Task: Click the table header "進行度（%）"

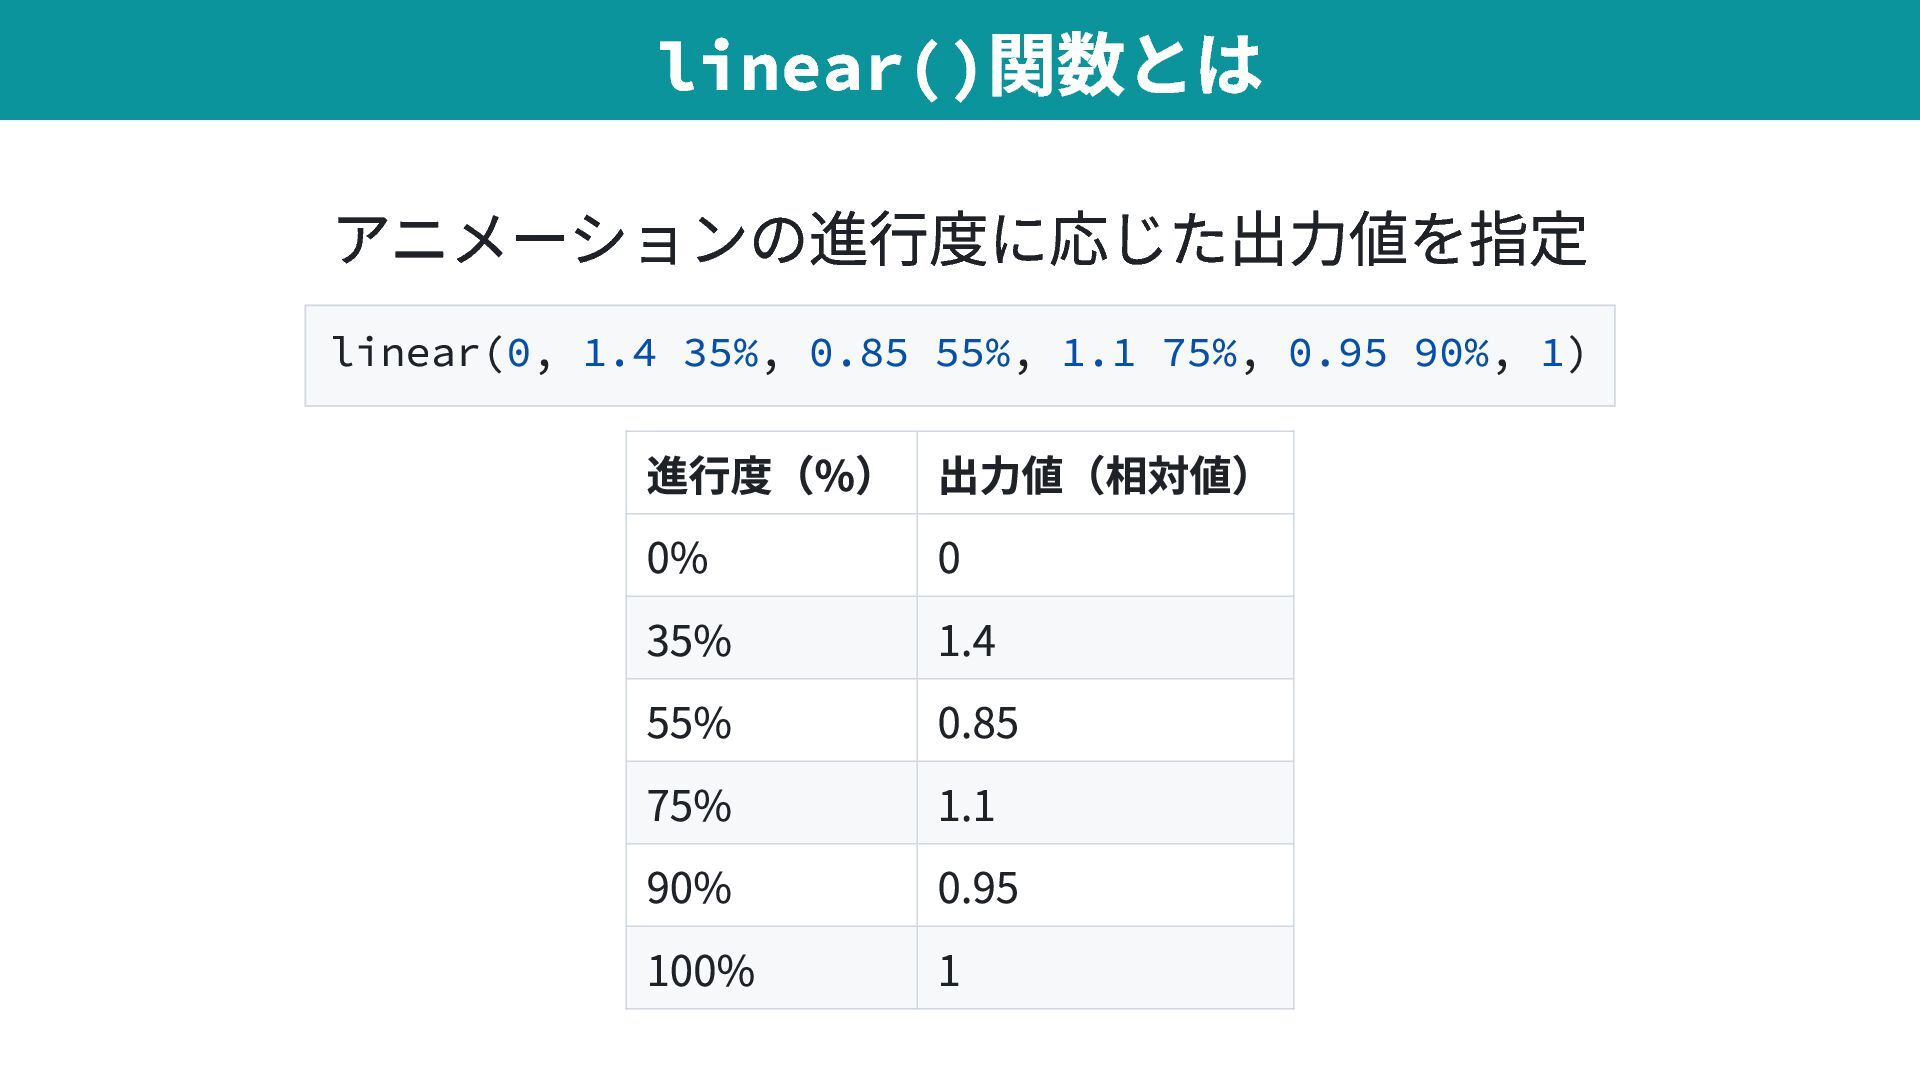Action: [762, 474]
